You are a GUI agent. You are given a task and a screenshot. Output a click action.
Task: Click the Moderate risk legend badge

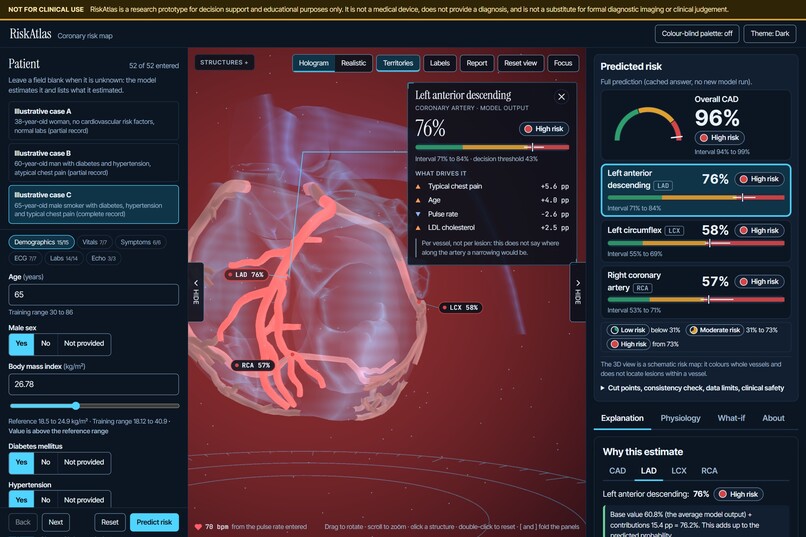715,330
